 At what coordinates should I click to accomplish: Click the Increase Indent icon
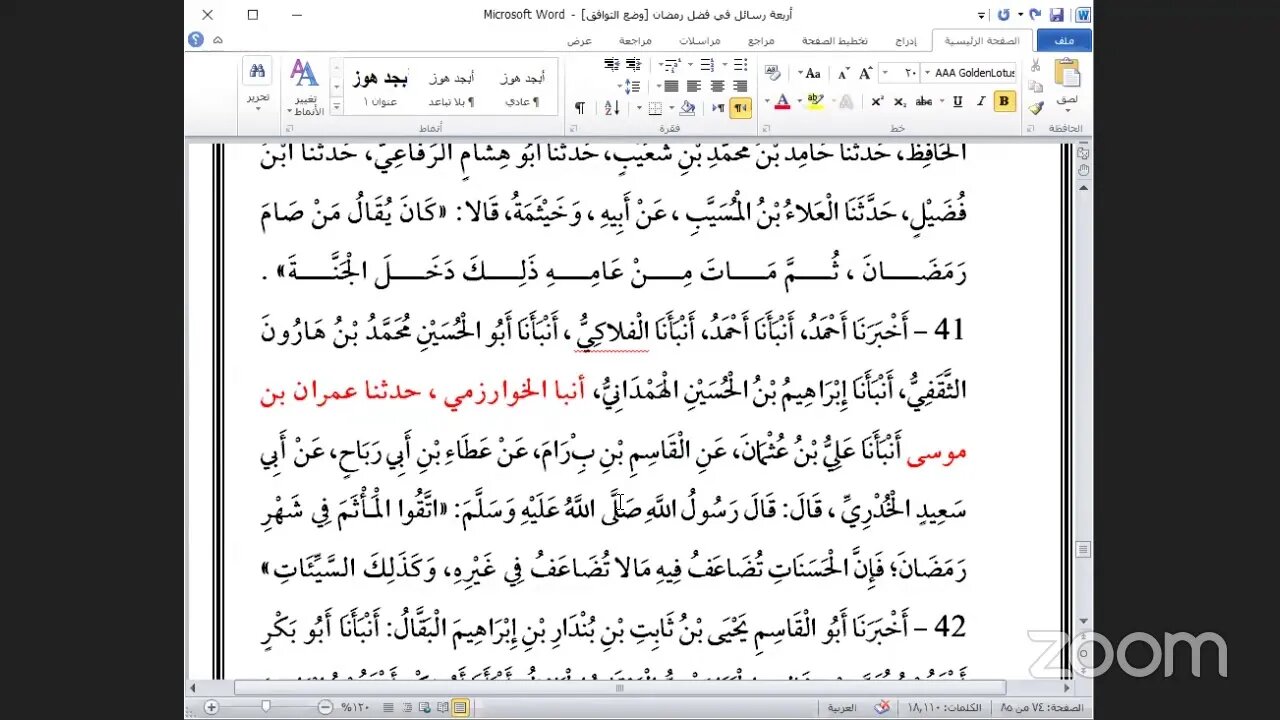611,65
